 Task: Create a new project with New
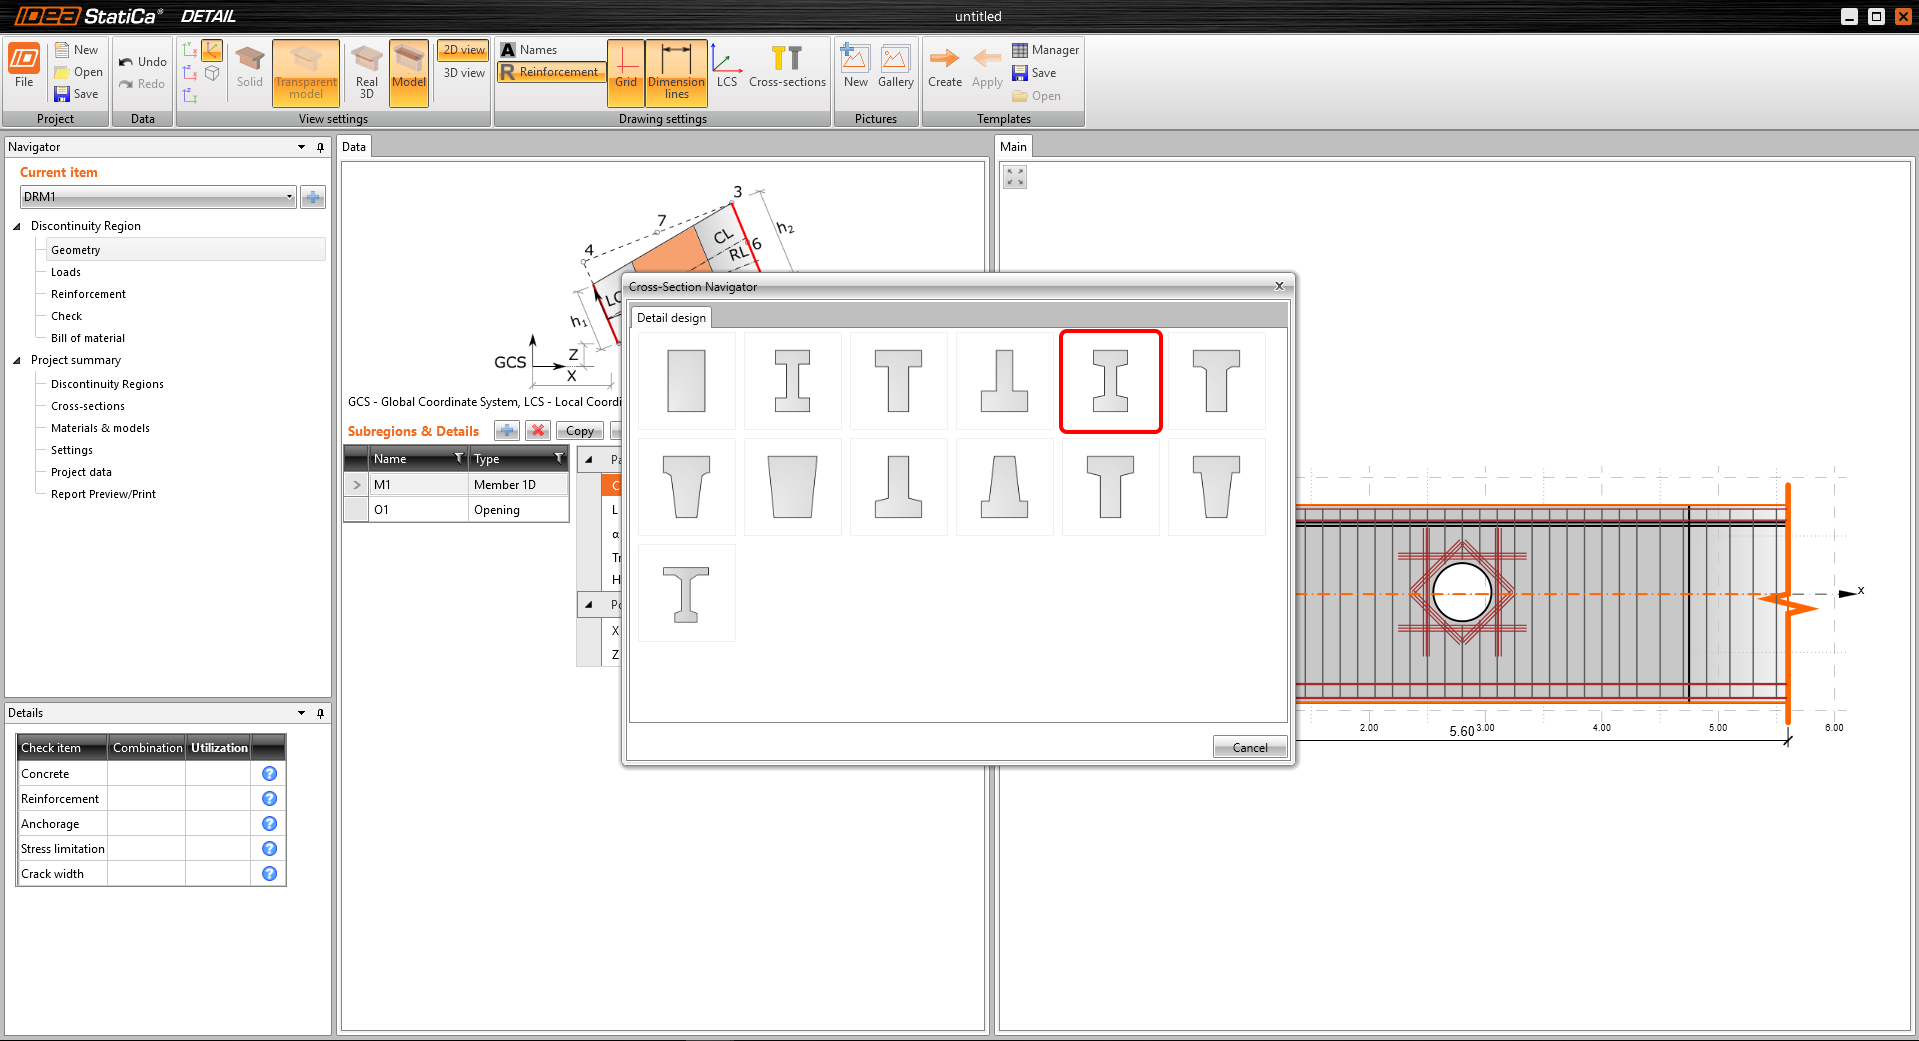click(76, 50)
